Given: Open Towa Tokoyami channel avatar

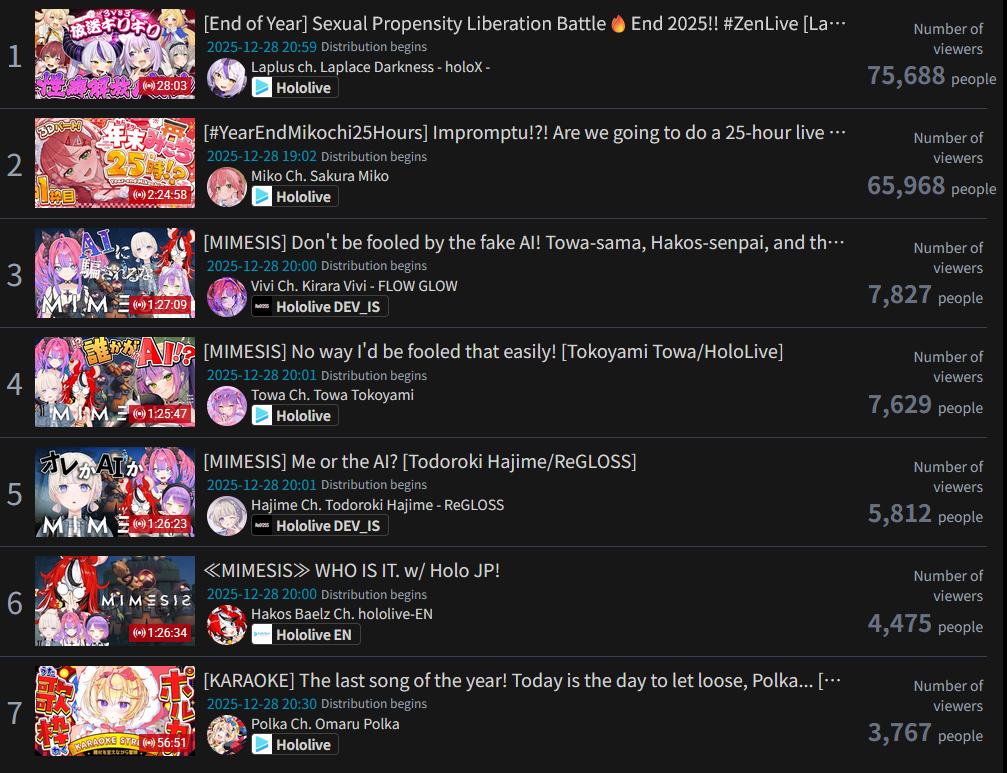Looking at the screenshot, I should pyautogui.click(x=227, y=406).
